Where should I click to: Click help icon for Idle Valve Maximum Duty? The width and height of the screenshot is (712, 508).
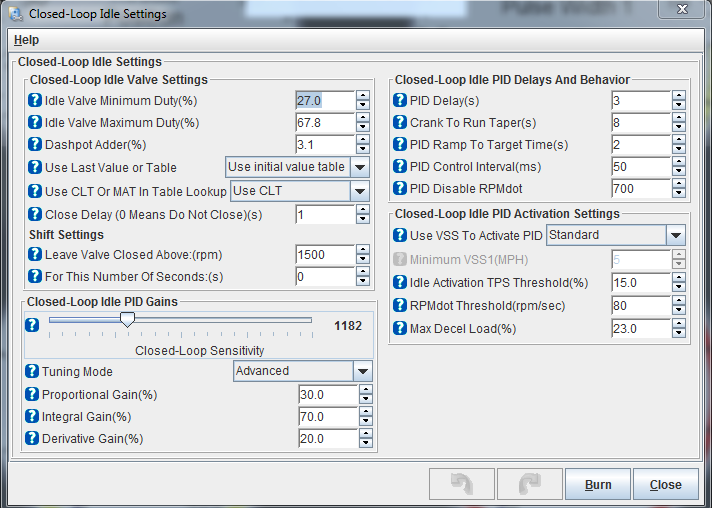click(35, 122)
